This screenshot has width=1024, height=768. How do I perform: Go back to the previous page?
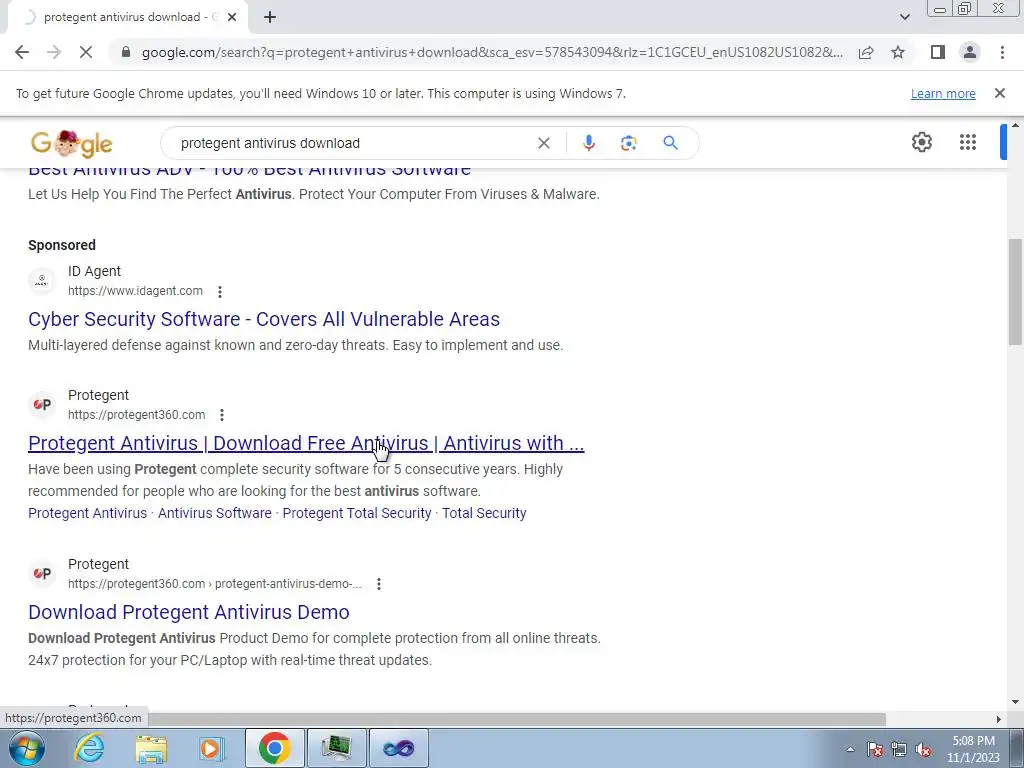click(x=22, y=52)
